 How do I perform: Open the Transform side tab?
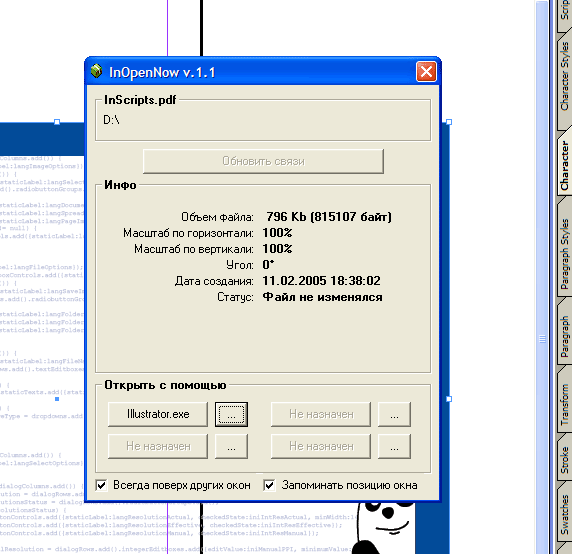coord(565,404)
